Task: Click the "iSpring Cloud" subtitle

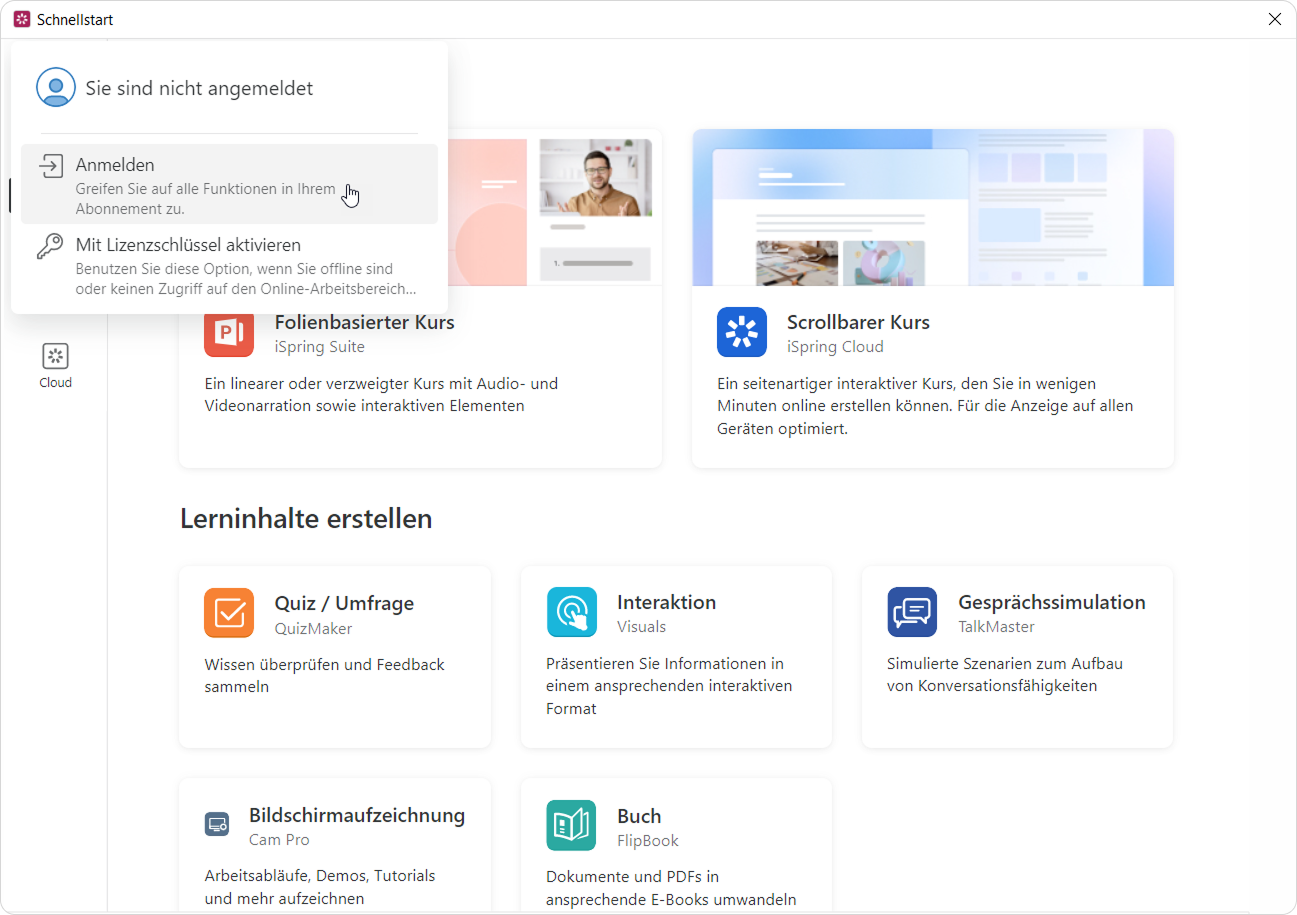Action: [835, 347]
